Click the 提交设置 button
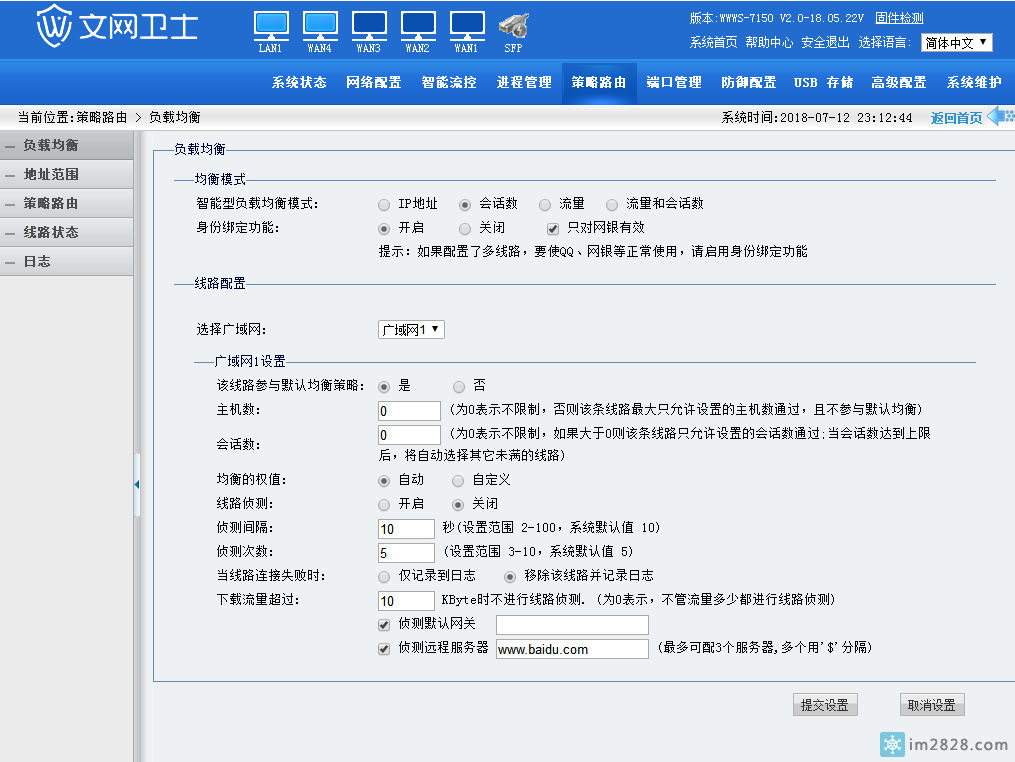The width and height of the screenshot is (1015, 762). (824, 705)
